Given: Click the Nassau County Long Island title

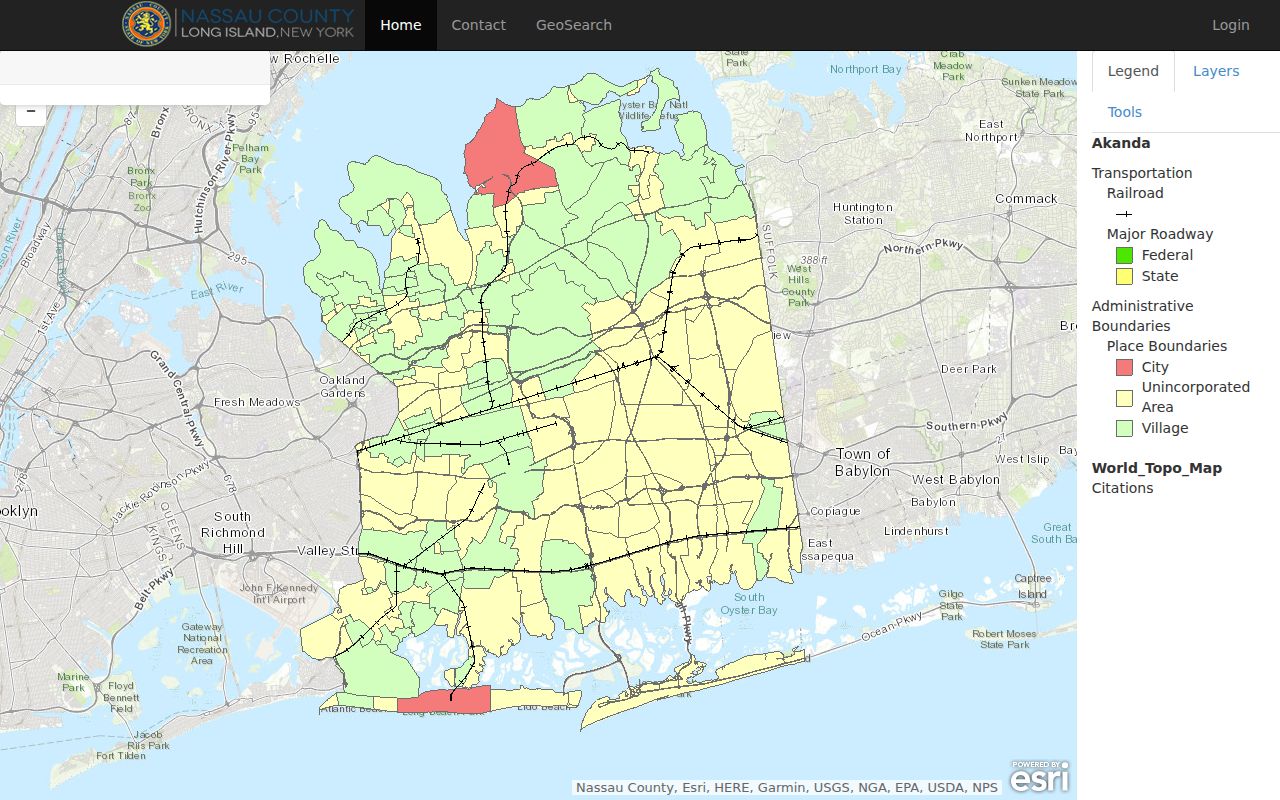Looking at the screenshot, I should pyautogui.click(x=267, y=24).
